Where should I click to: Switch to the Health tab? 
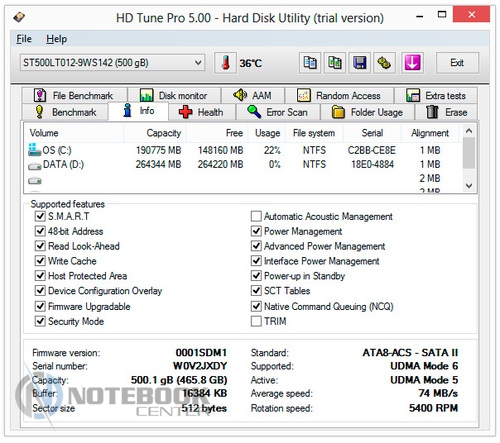[x=201, y=112]
